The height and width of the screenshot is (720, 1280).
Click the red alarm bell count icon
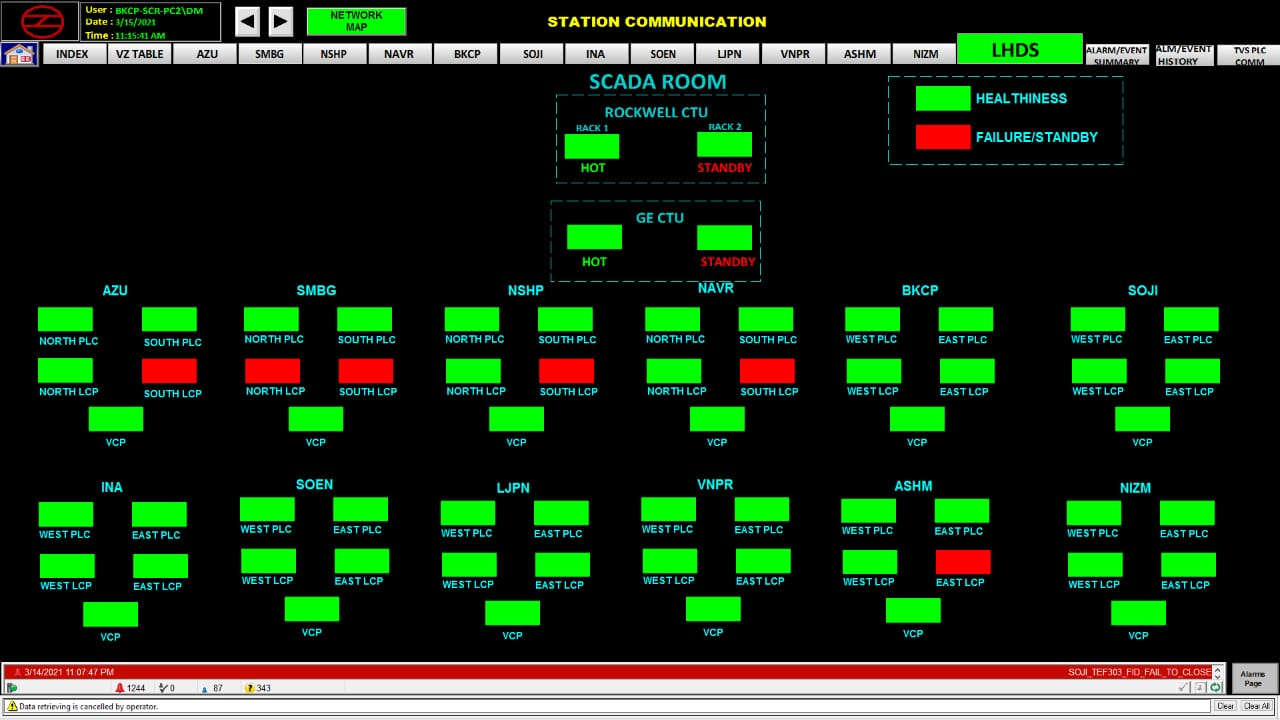coord(120,688)
